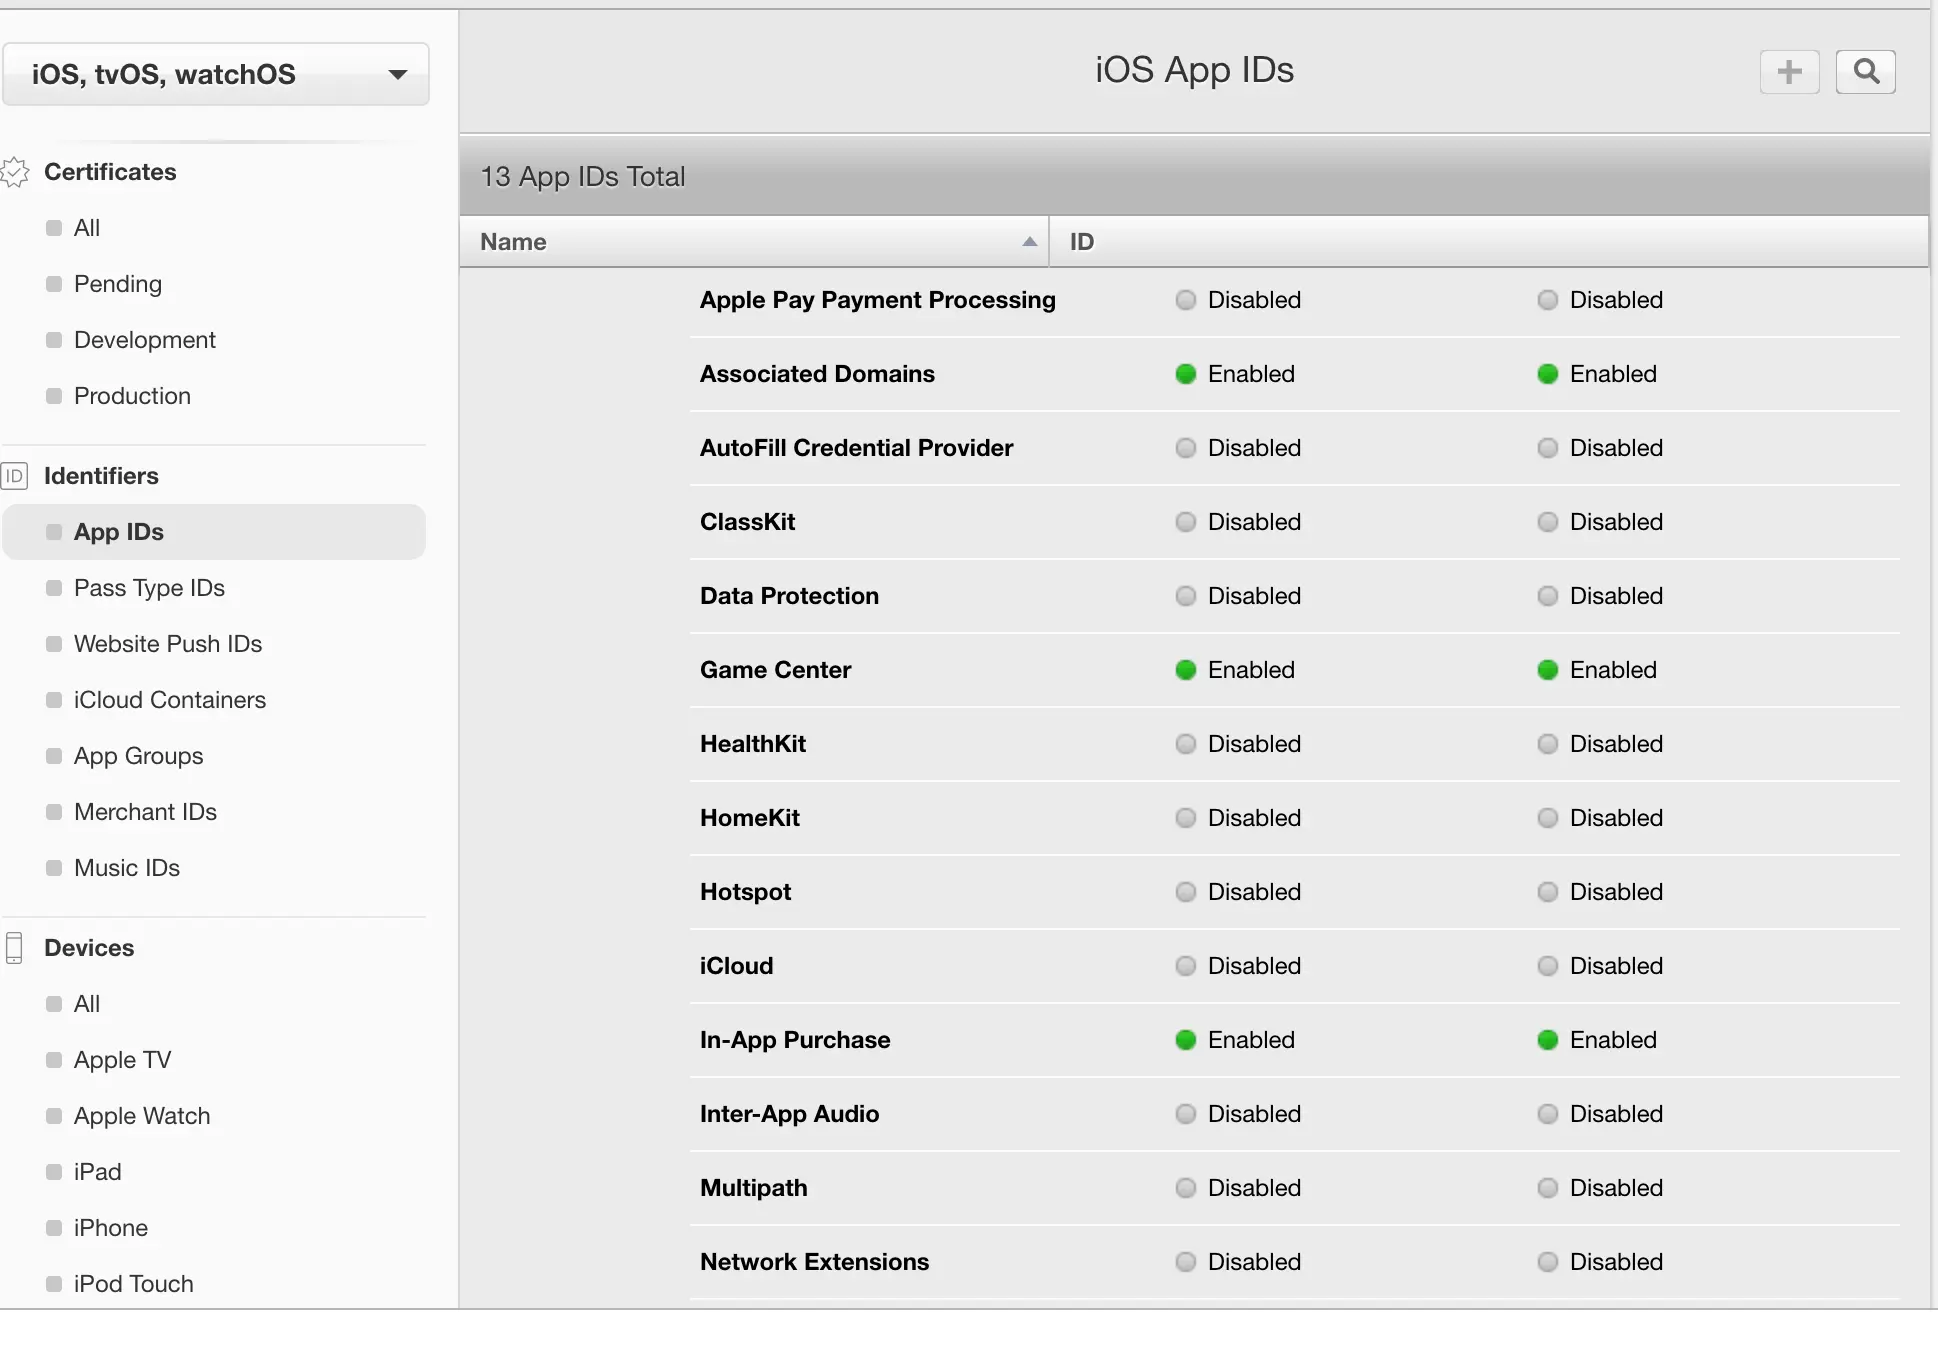Click the gray Disabled dot for HealthKit
The image size is (1938, 1354).
point(1185,744)
